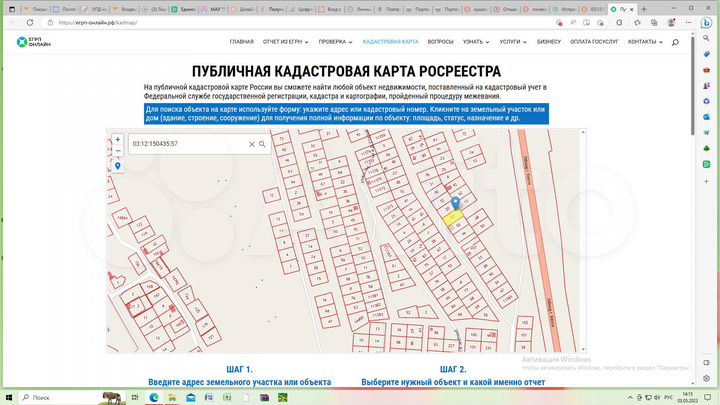Launch Microsoft Edge from the taskbar

153,397
